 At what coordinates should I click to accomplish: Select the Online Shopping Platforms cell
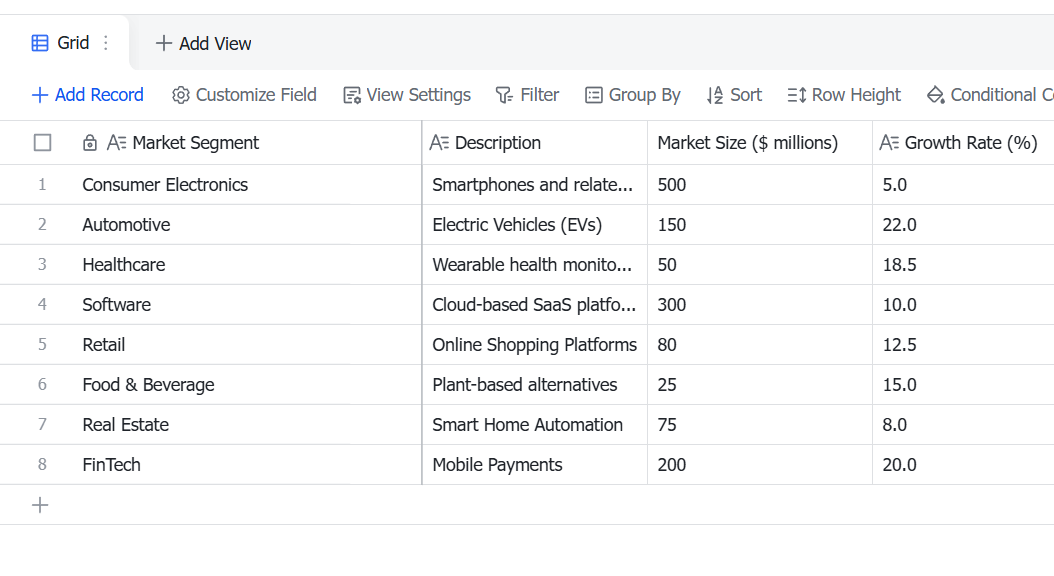click(535, 345)
